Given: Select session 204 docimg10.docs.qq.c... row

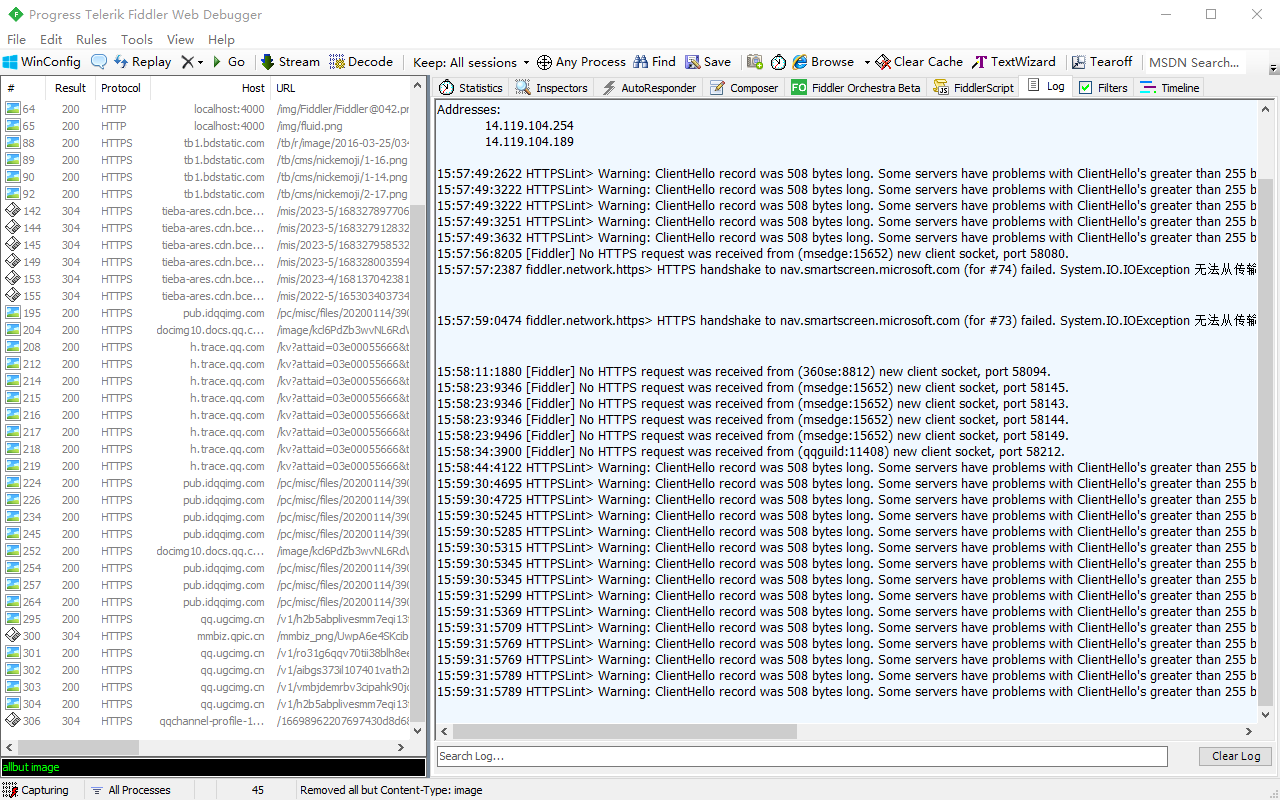Looking at the screenshot, I should point(207,330).
